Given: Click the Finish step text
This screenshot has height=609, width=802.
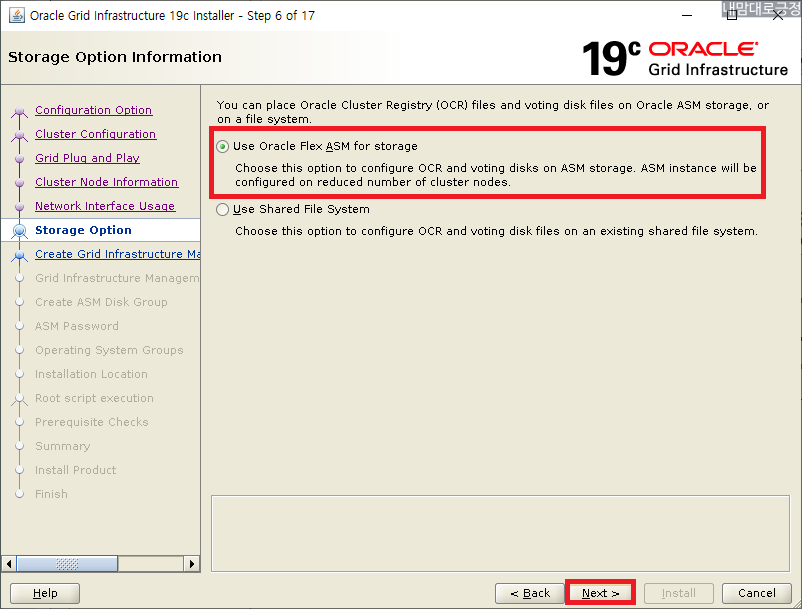Looking at the screenshot, I should (51, 494).
